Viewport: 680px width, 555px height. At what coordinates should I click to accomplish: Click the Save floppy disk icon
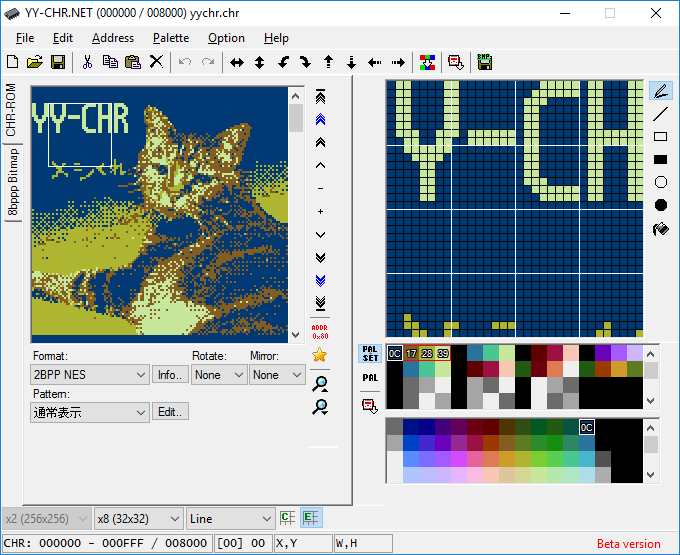pyautogui.click(x=58, y=62)
